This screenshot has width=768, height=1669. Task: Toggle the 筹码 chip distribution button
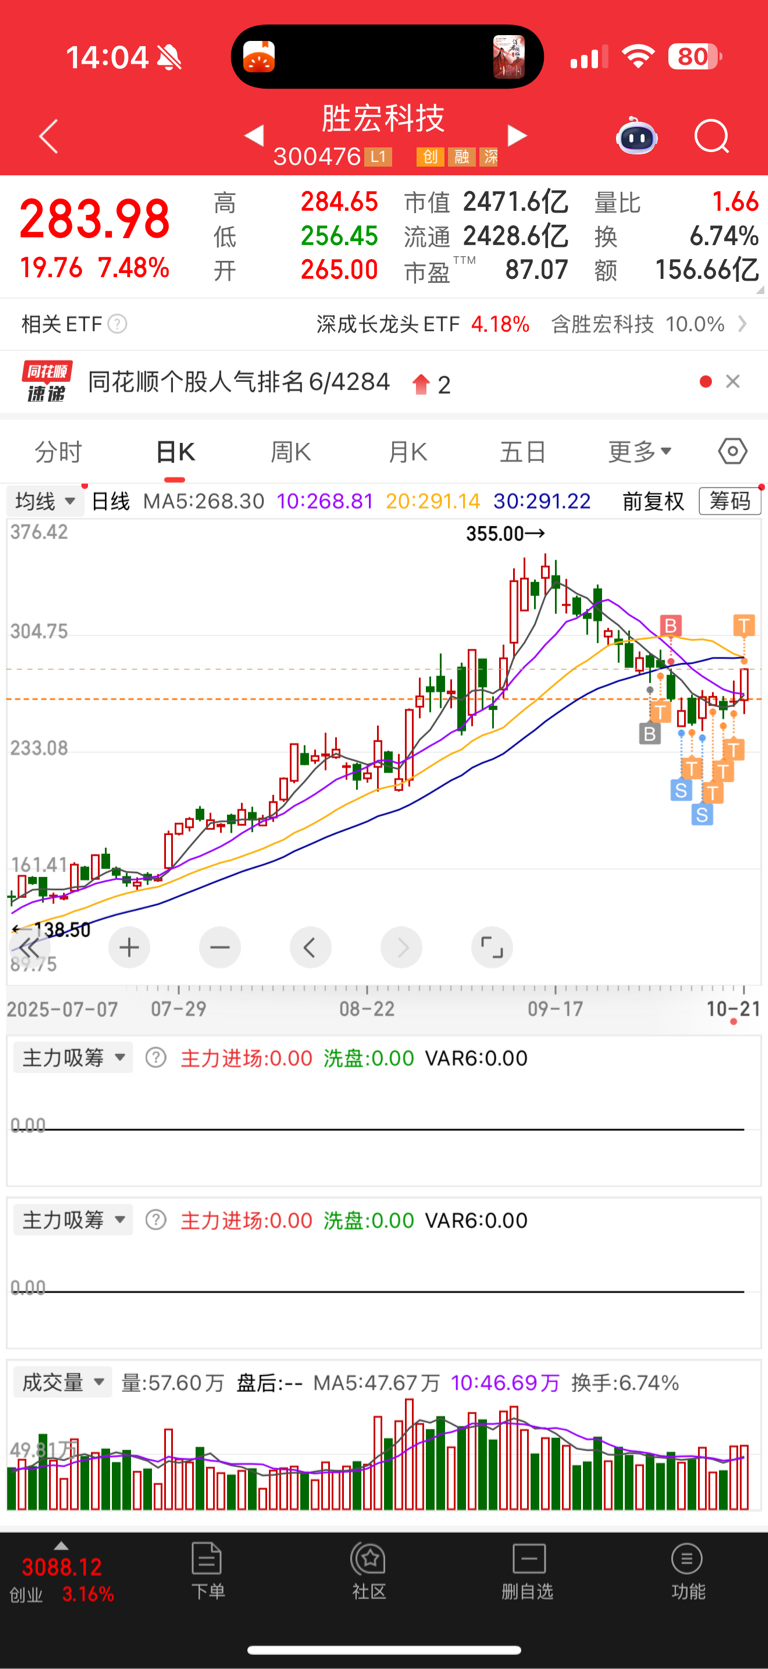click(x=730, y=501)
